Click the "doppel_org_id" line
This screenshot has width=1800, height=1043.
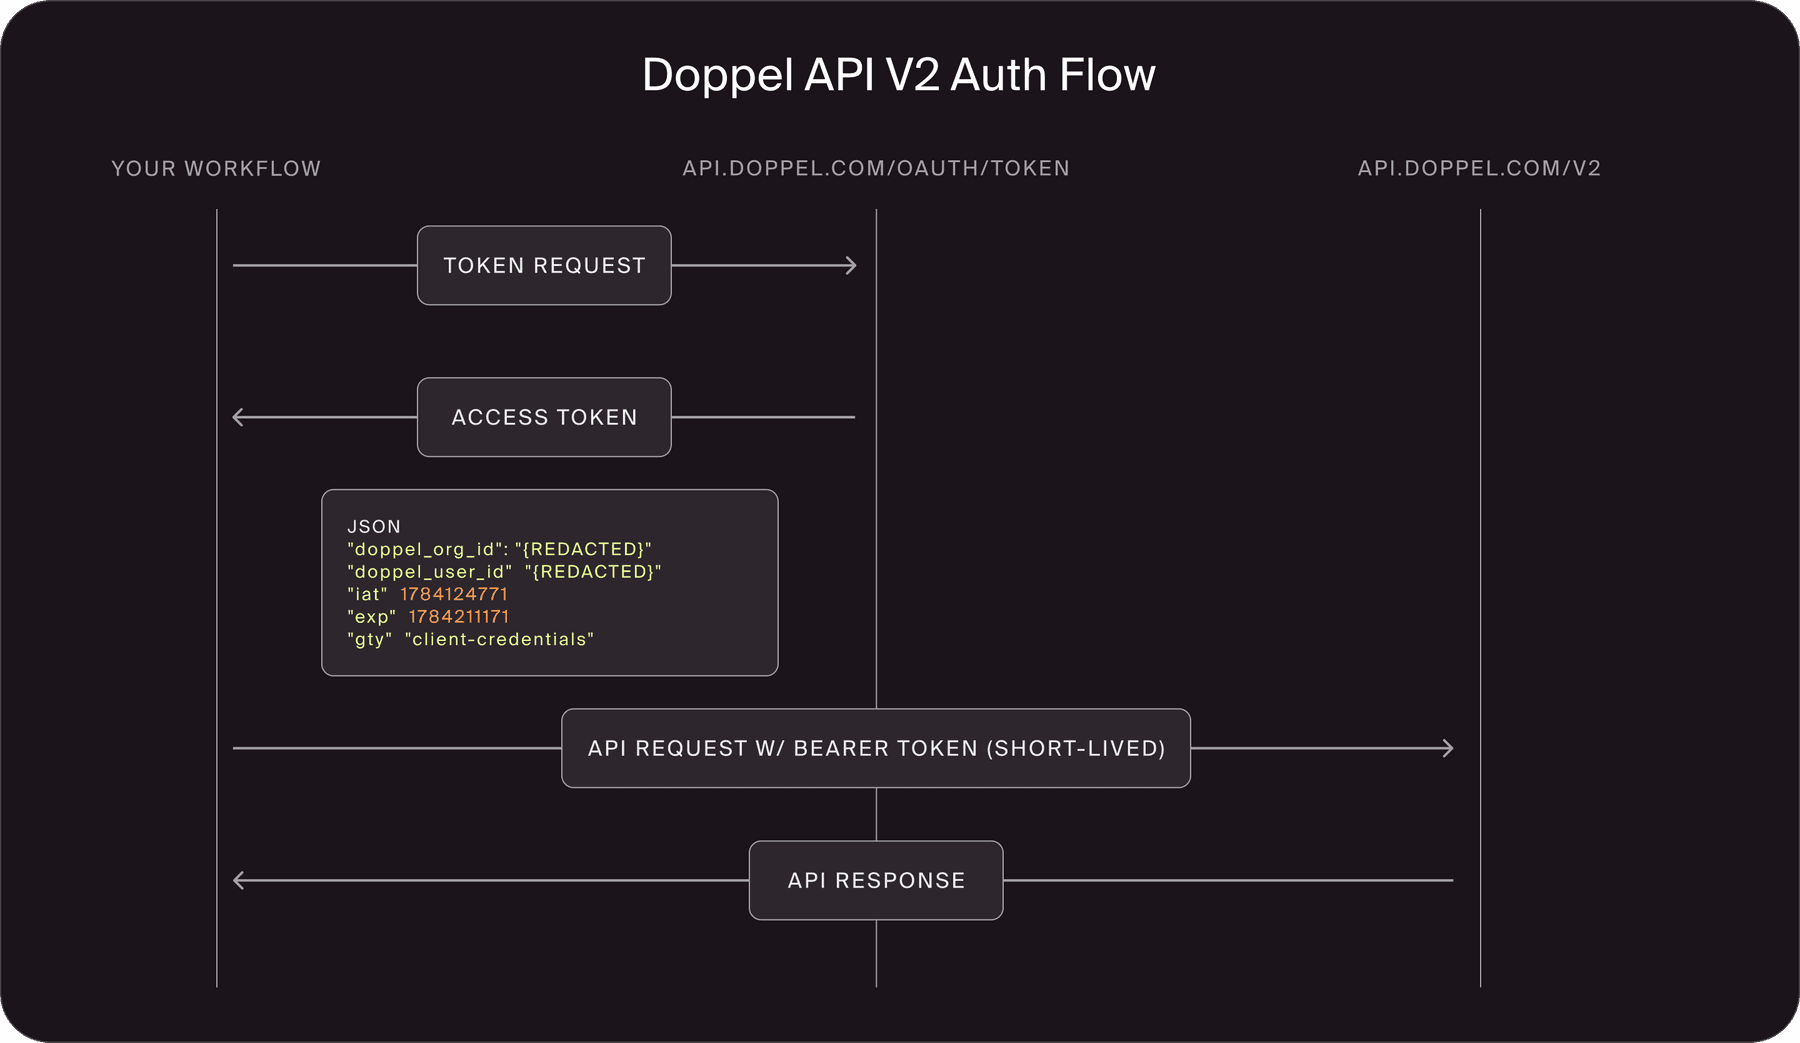click(499, 549)
